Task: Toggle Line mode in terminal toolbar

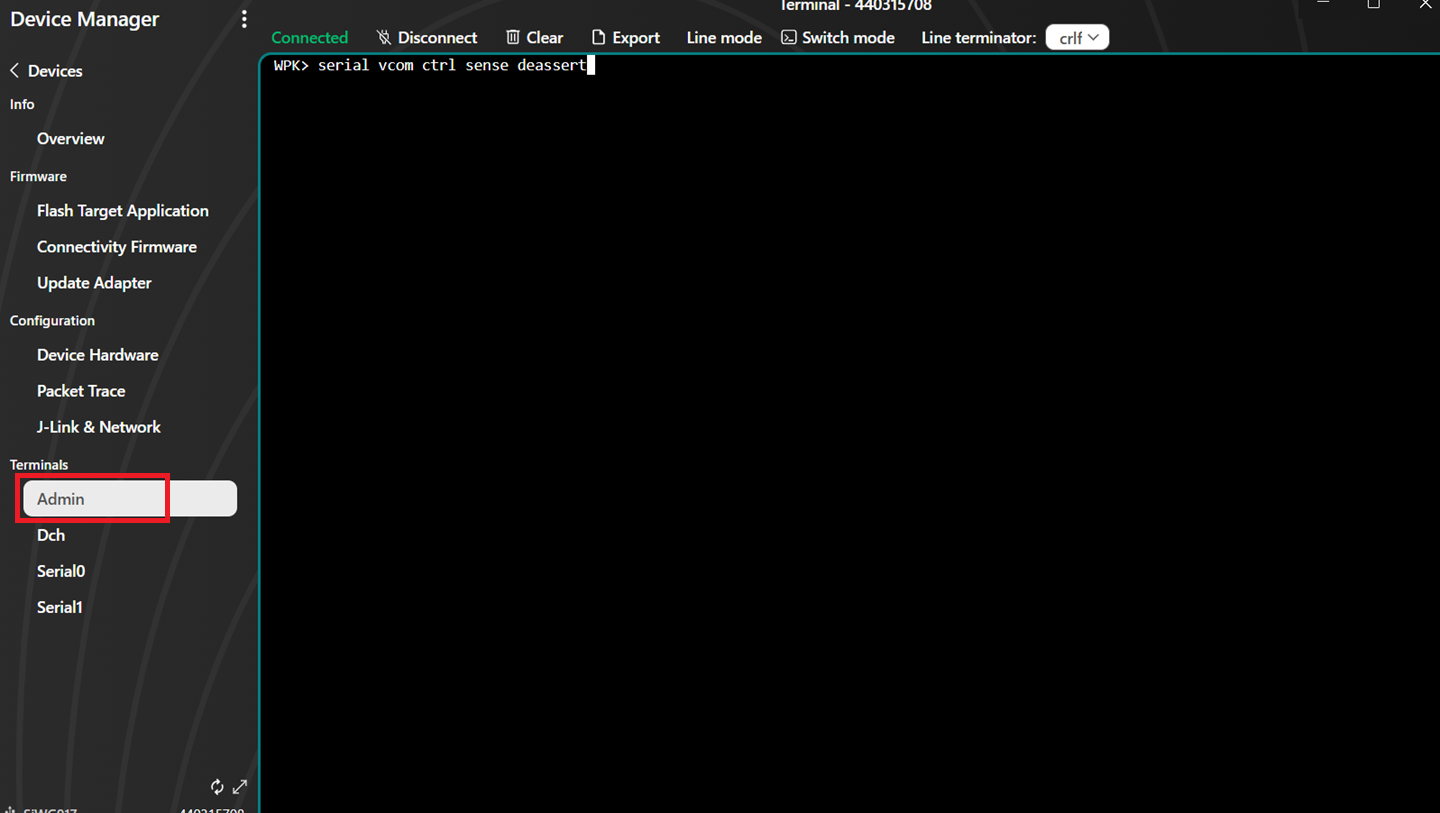Action: pyautogui.click(x=724, y=38)
